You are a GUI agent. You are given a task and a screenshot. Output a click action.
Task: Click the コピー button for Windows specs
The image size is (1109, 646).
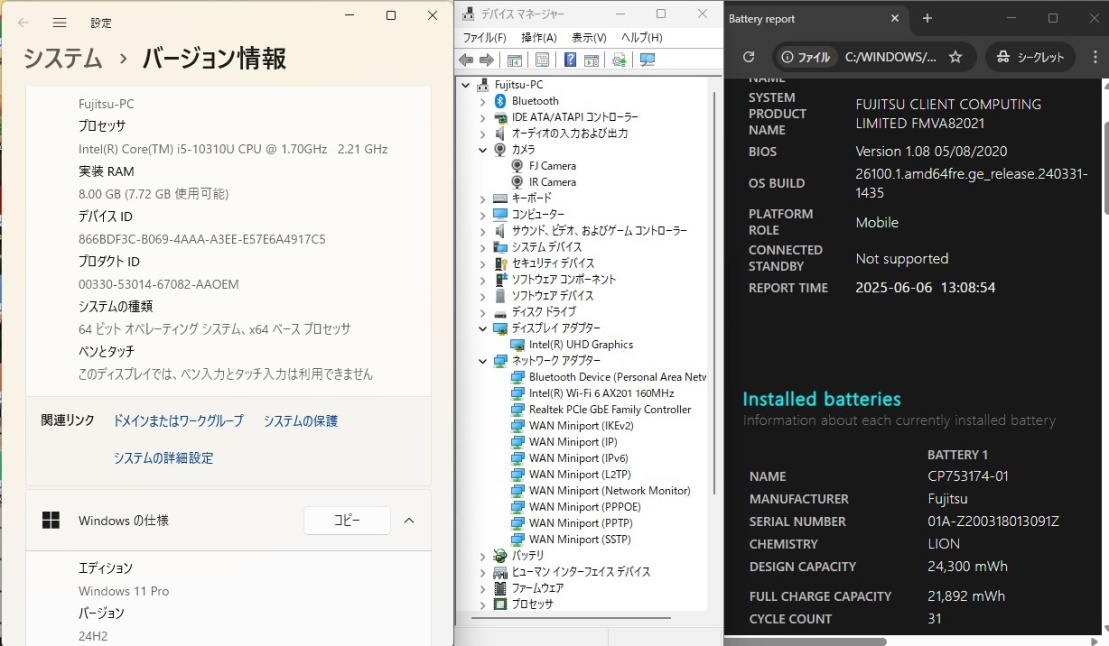[x=347, y=520]
